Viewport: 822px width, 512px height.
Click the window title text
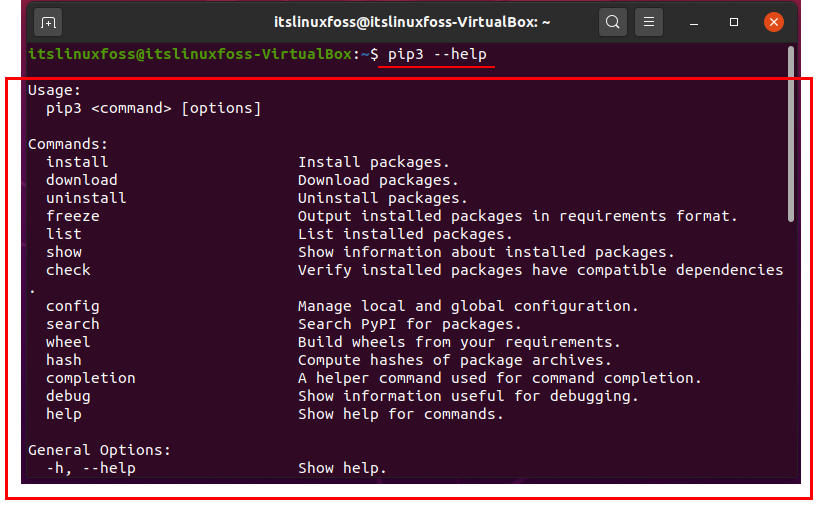pos(412,22)
